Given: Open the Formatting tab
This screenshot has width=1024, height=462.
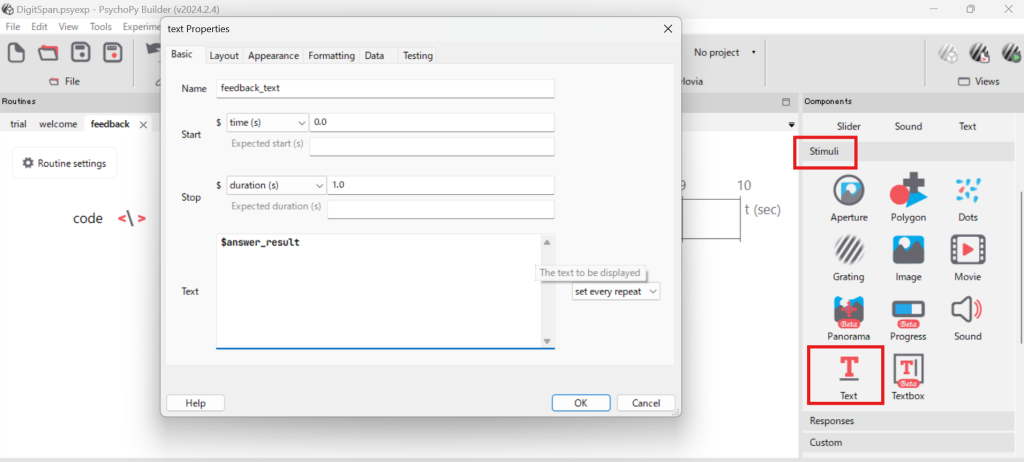Looking at the screenshot, I should coord(331,56).
